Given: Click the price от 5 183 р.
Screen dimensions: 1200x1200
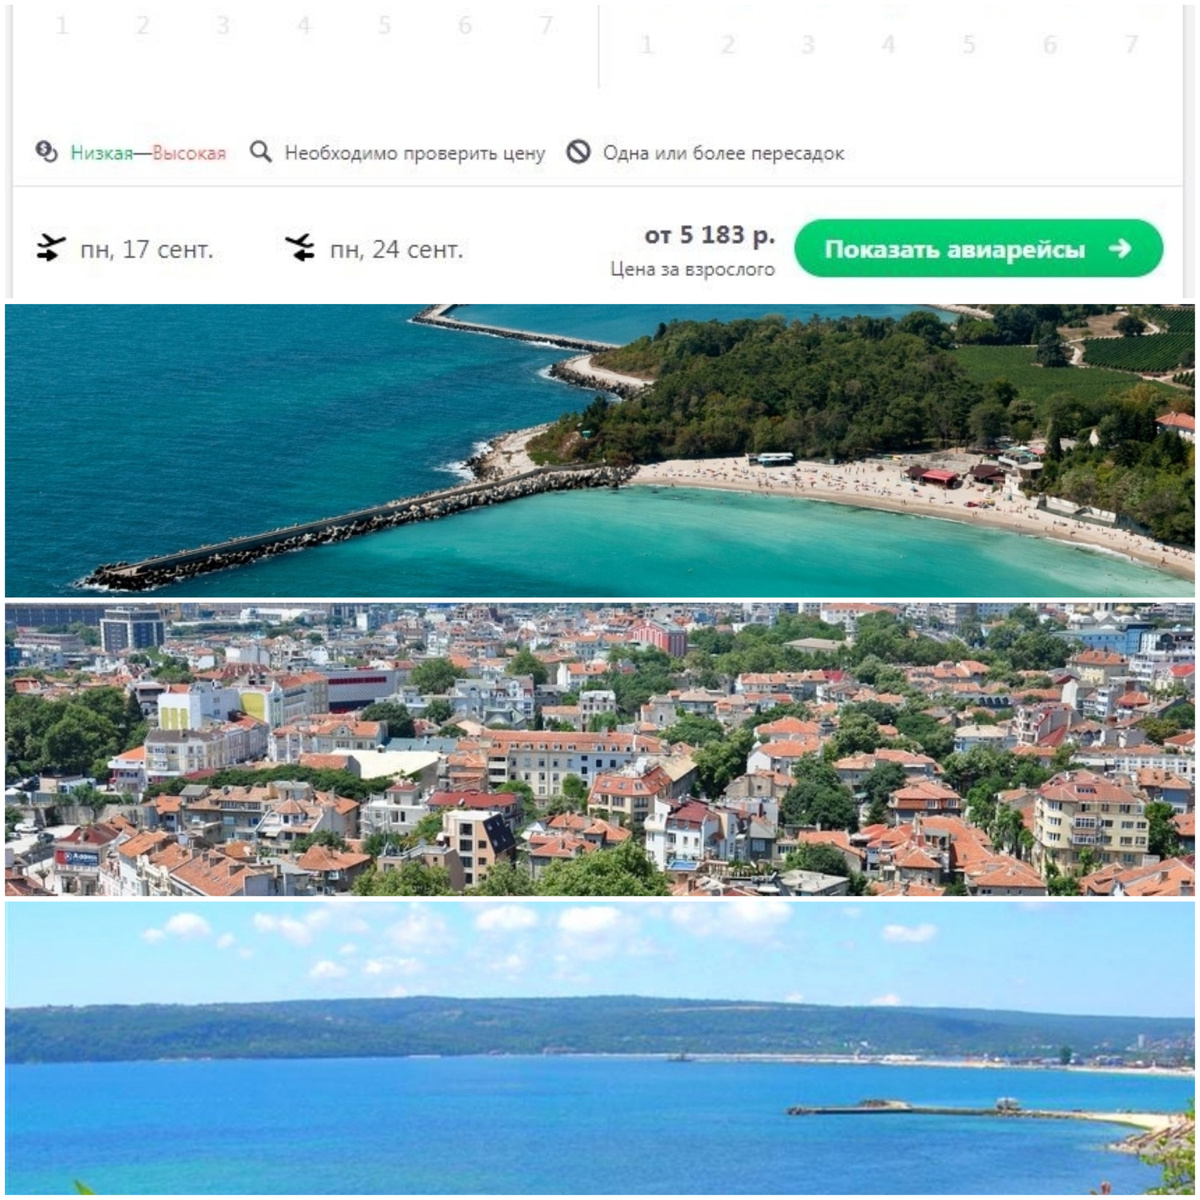Looking at the screenshot, I should [x=709, y=236].
